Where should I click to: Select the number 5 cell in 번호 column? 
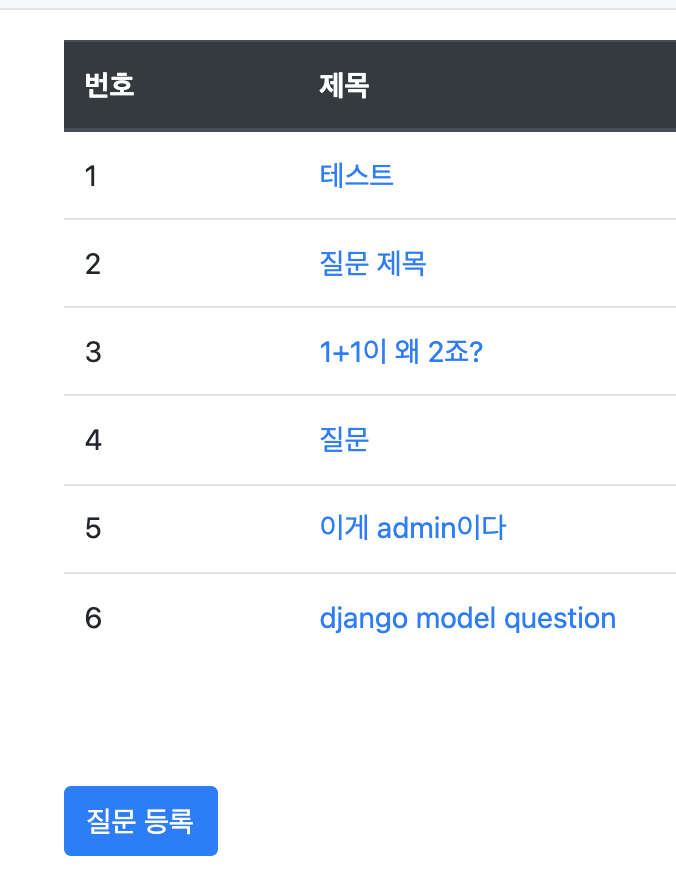93,528
